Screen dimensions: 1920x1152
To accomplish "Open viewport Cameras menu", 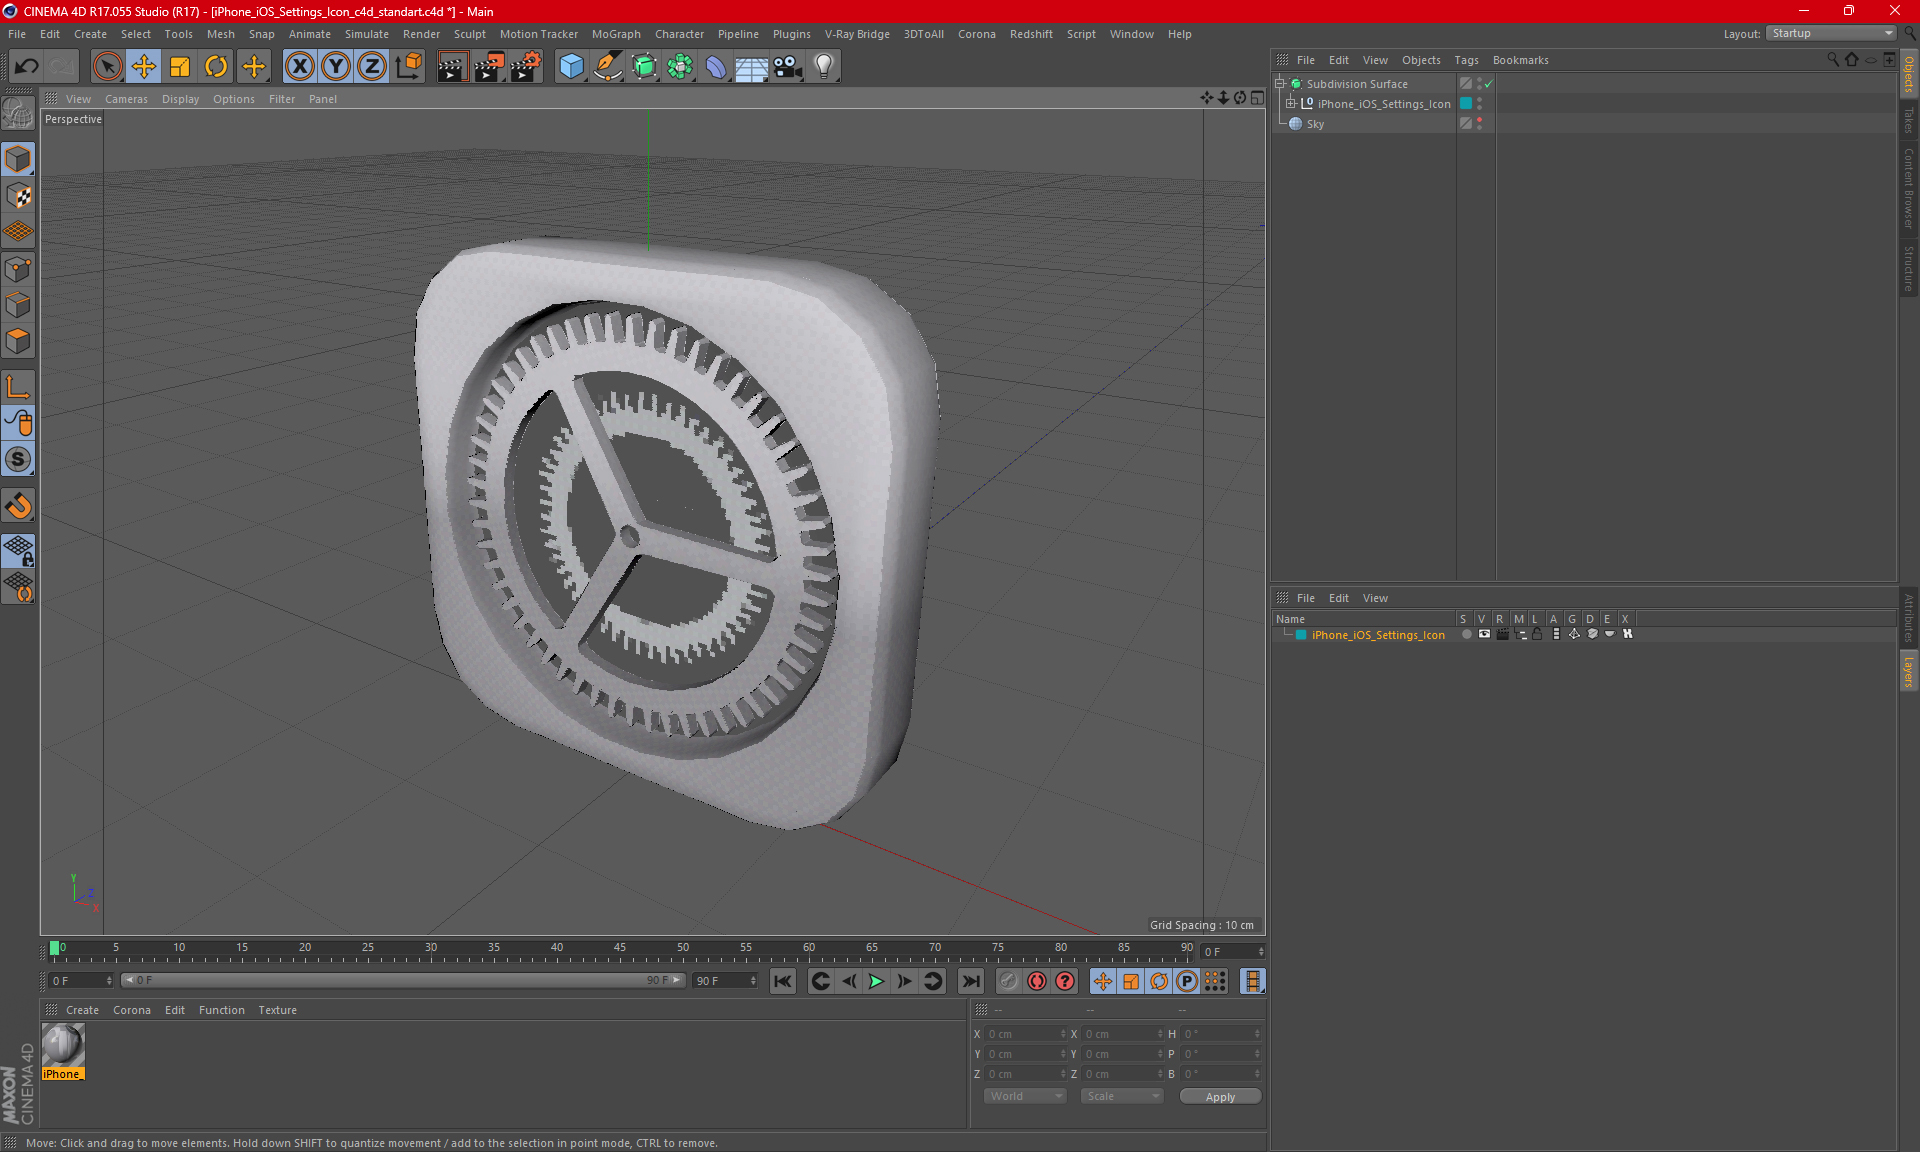I will (x=126, y=99).
